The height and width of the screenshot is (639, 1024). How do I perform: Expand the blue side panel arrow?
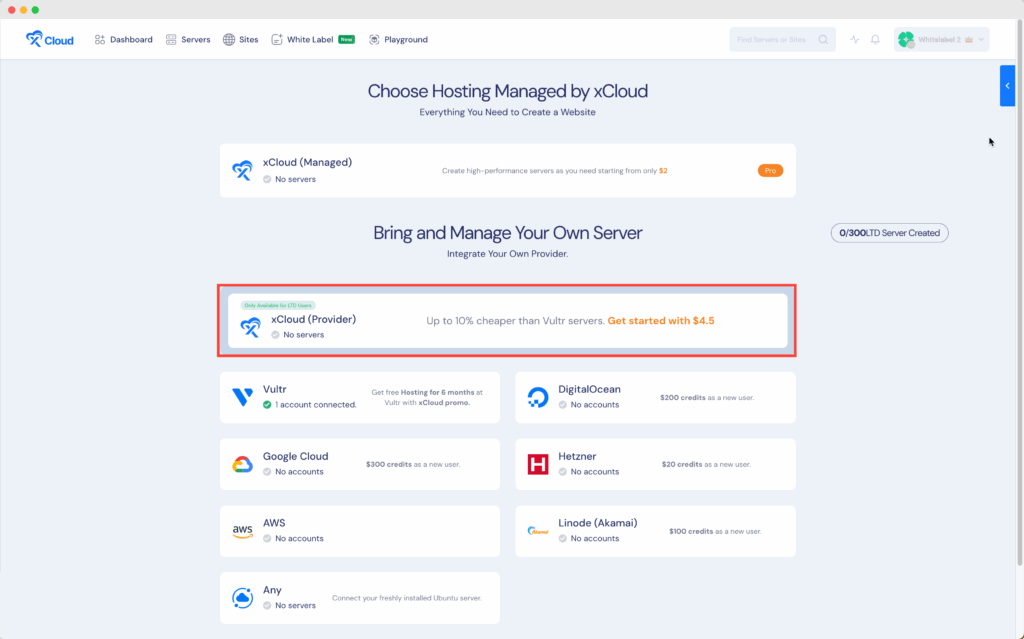(1007, 86)
